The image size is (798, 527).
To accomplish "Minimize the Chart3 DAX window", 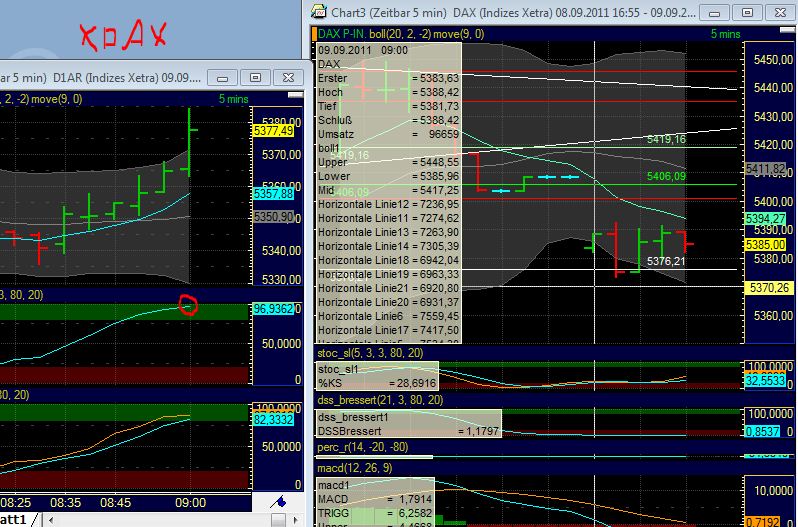I will (x=714, y=13).
